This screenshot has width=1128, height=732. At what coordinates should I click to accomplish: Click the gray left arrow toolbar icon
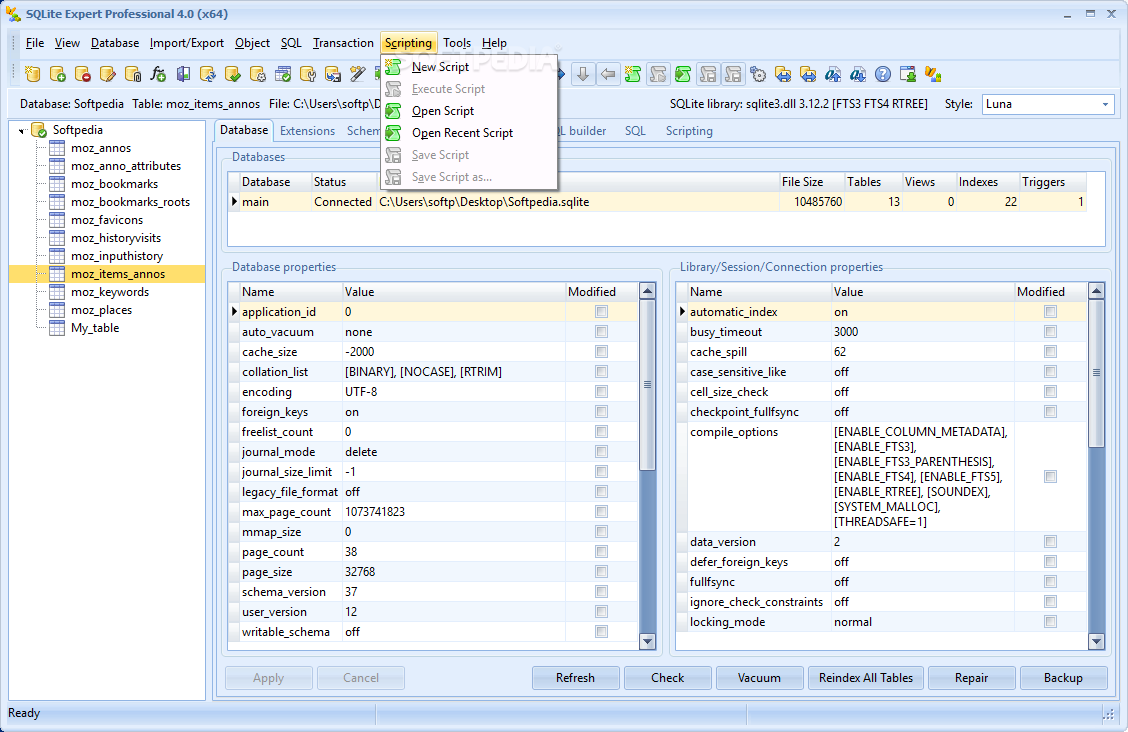[x=608, y=74]
